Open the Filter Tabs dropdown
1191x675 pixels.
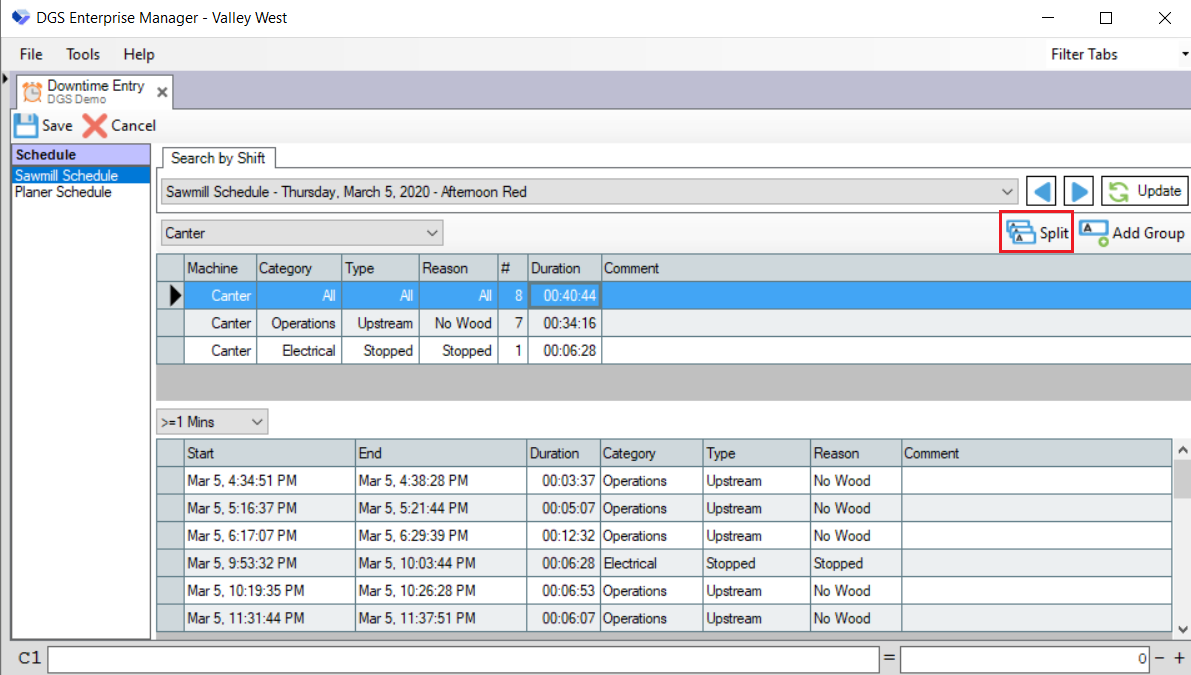1182,54
